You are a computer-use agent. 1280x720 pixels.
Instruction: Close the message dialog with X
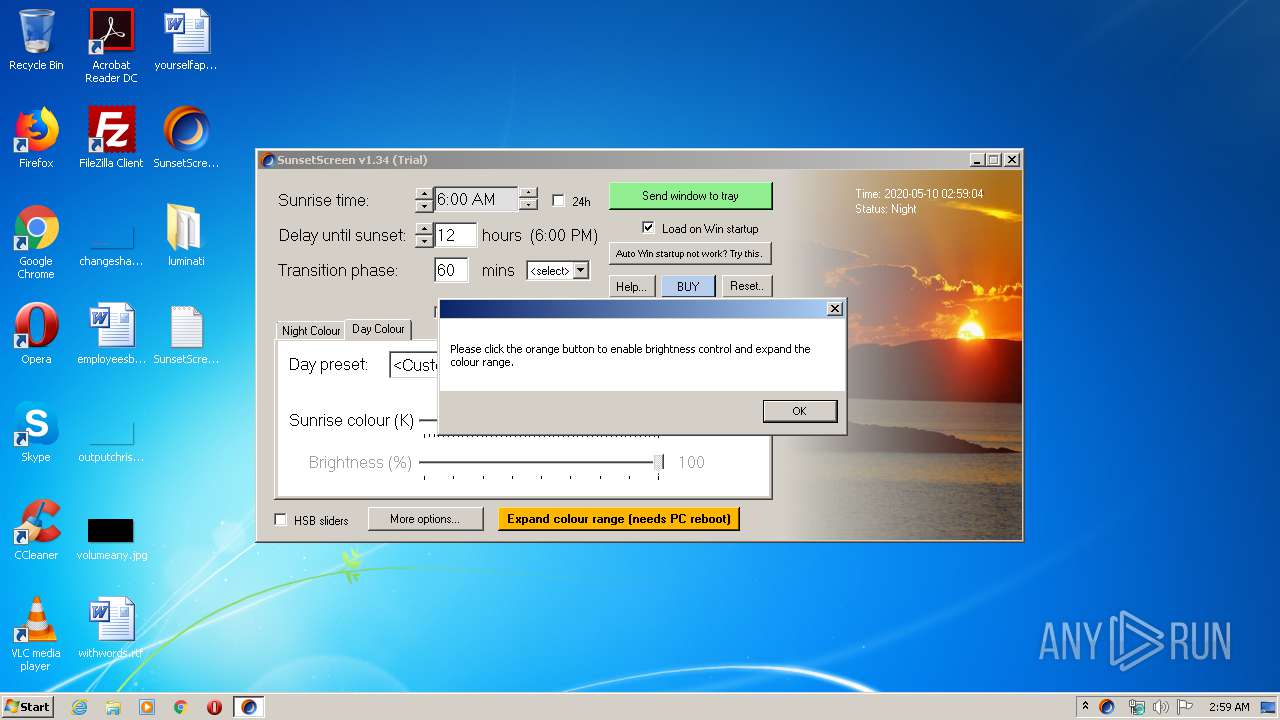[835, 309]
